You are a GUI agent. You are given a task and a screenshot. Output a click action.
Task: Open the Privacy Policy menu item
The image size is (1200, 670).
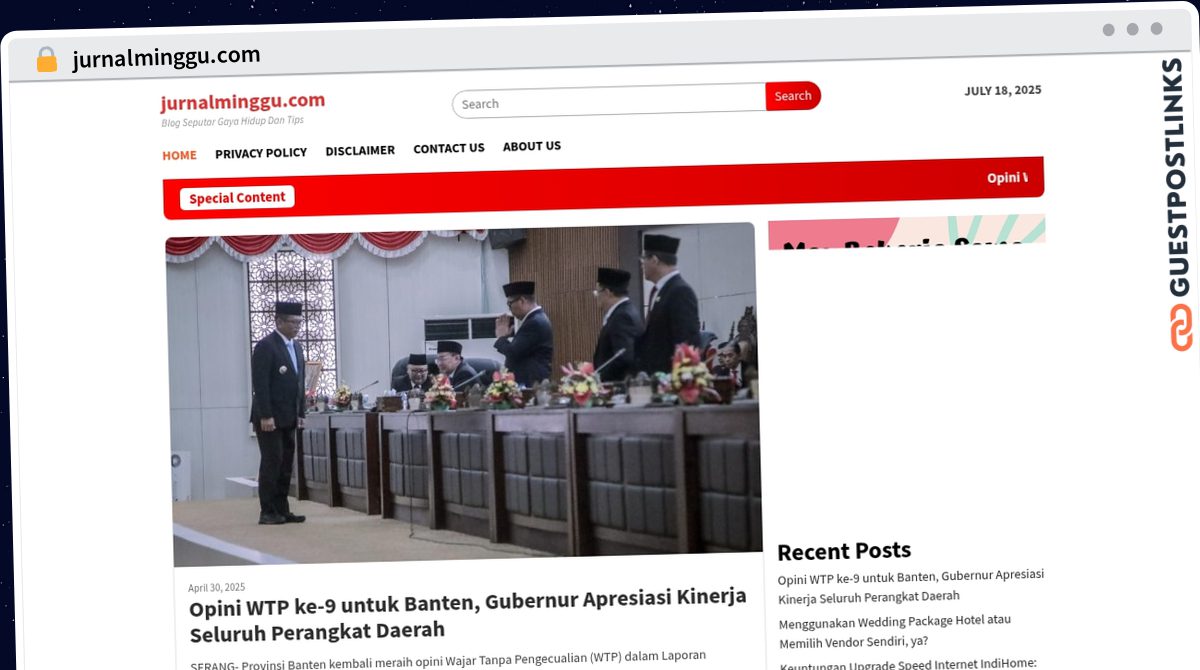[261, 153]
